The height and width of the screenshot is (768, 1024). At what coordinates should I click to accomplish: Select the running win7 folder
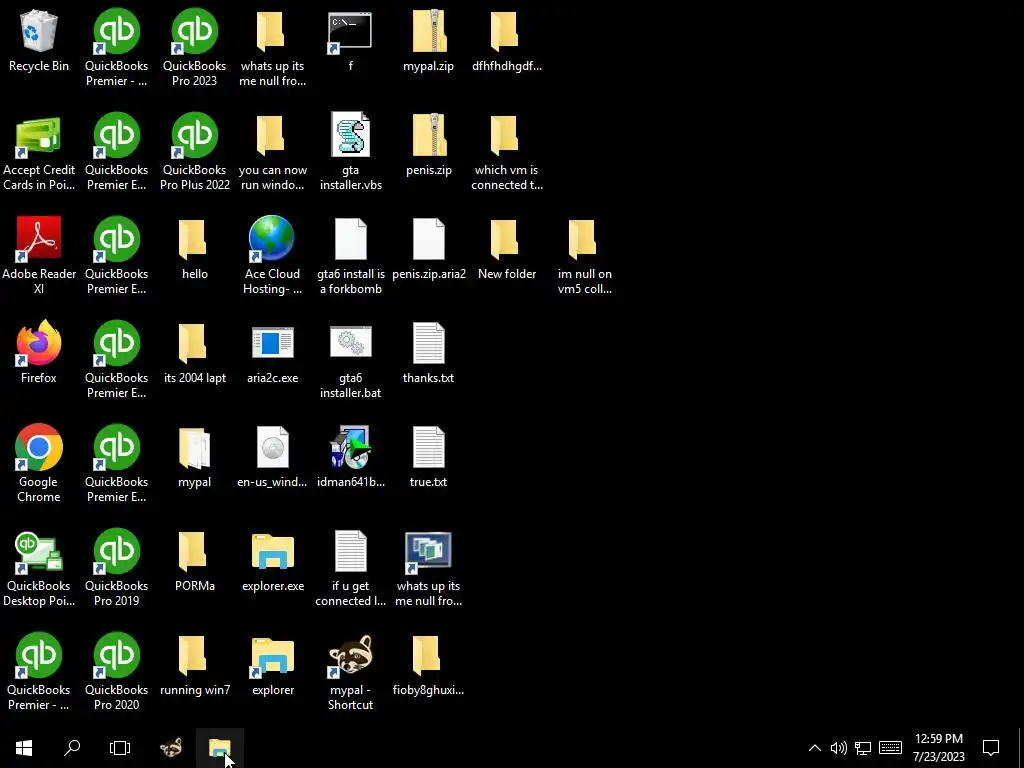point(195,664)
